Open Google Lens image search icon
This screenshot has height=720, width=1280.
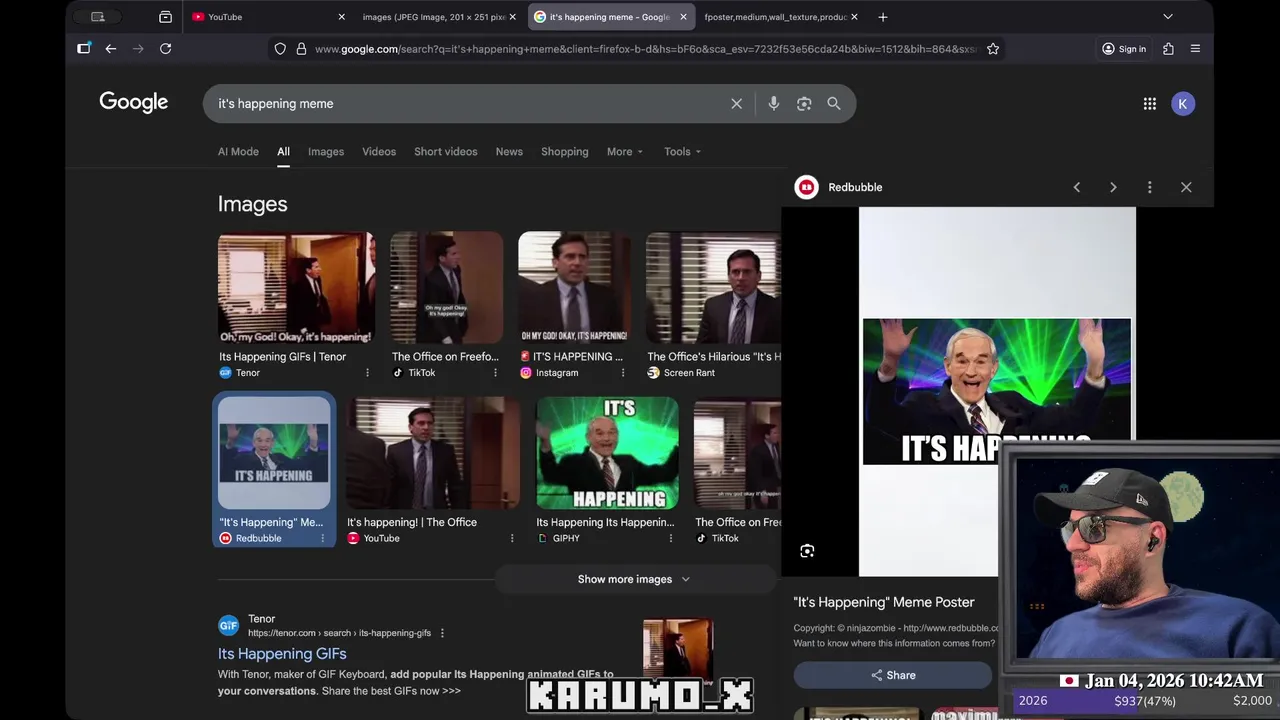coord(804,104)
